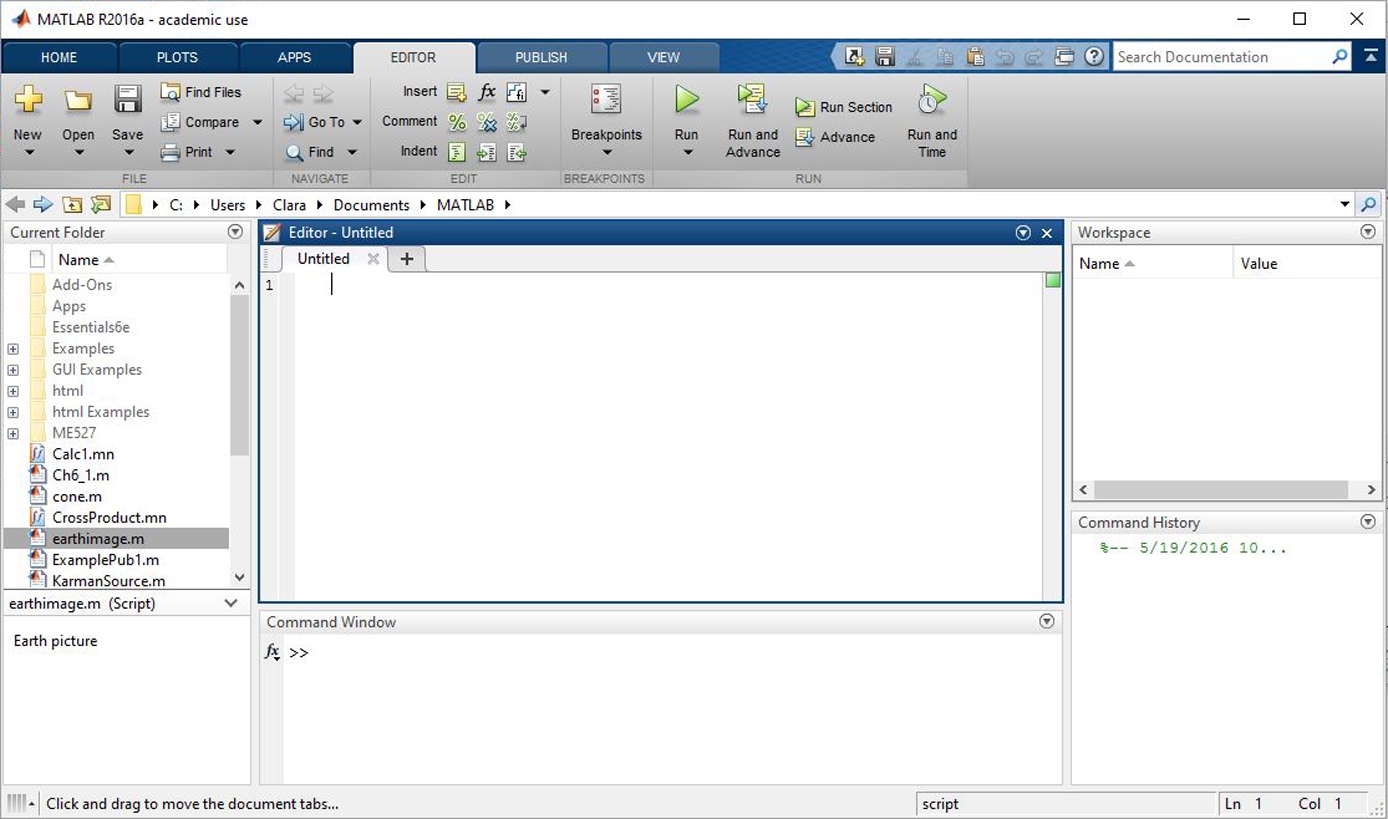The width and height of the screenshot is (1388, 819).
Task: Click the Insert Section icon
Action: click(457, 93)
